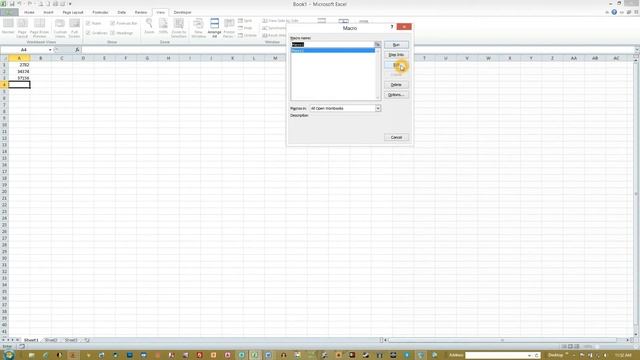The width and height of the screenshot is (640, 360).
Task: Click inside the formula bar
Action: coord(357,50)
